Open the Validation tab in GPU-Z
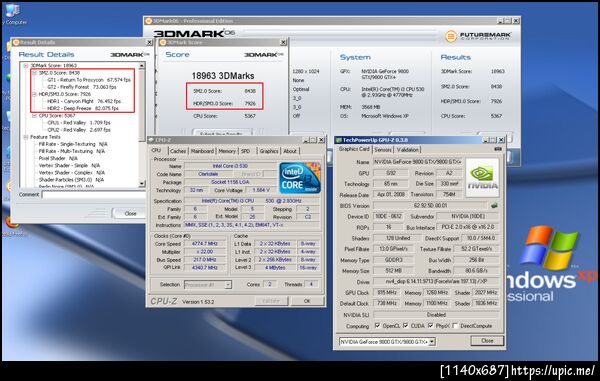The image size is (600, 381). pos(408,150)
